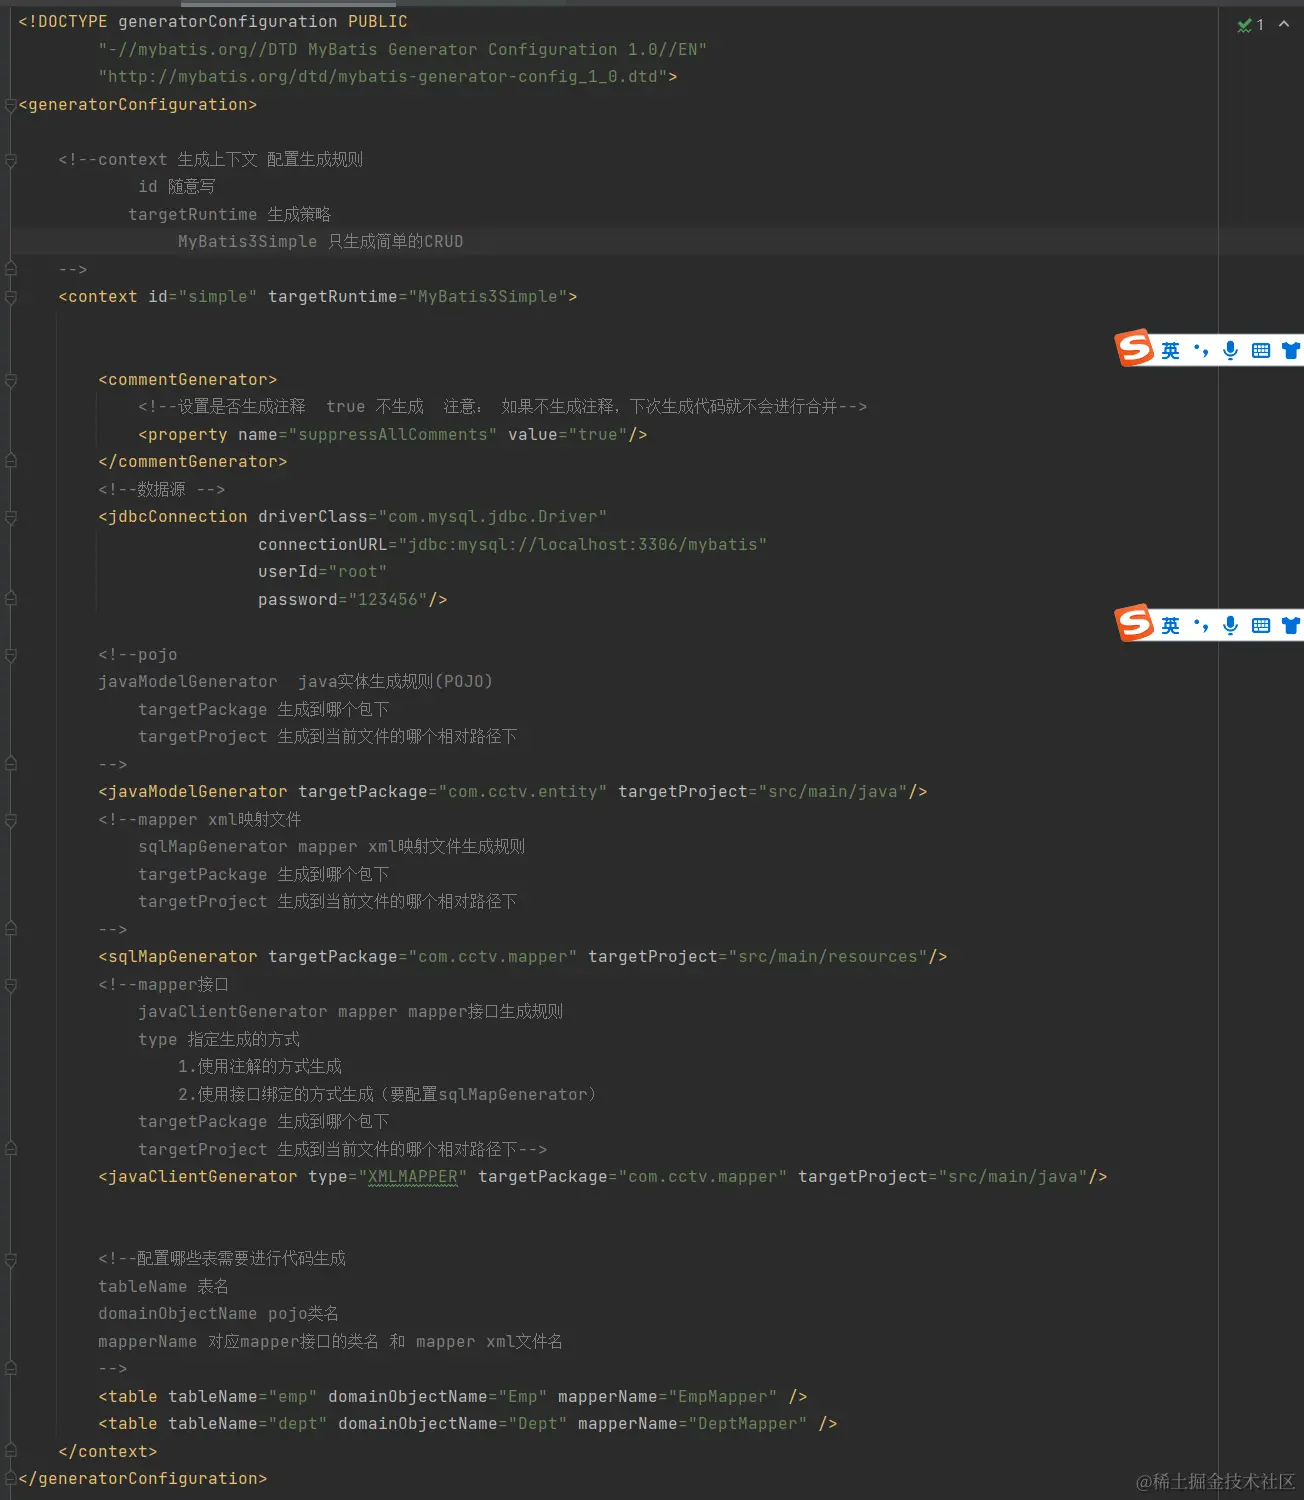Collapse the mapper接口 comment fold

pos(11,985)
